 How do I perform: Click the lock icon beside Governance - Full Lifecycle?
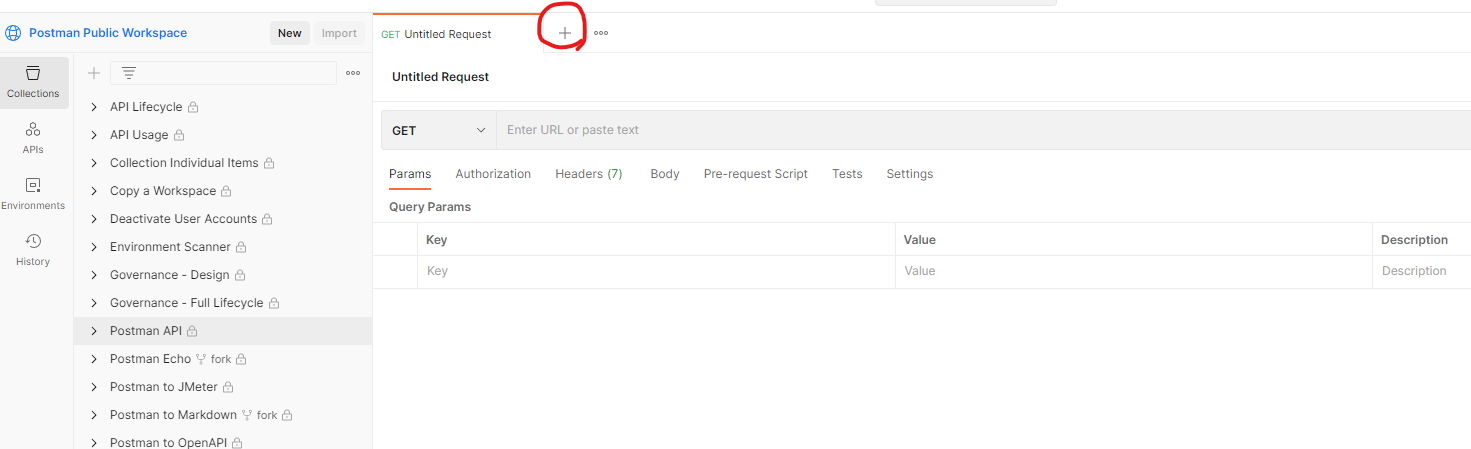coord(274,303)
